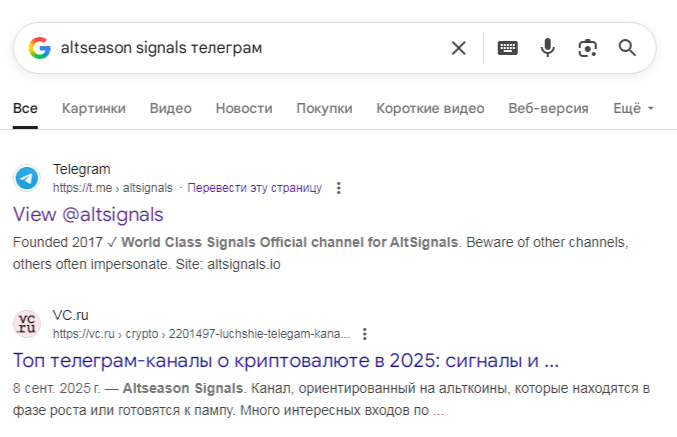The height and width of the screenshot is (437, 677).
Task: Click the snippet mentioning Altseason Signals
Action: pyautogui.click(x=331, y=399)
